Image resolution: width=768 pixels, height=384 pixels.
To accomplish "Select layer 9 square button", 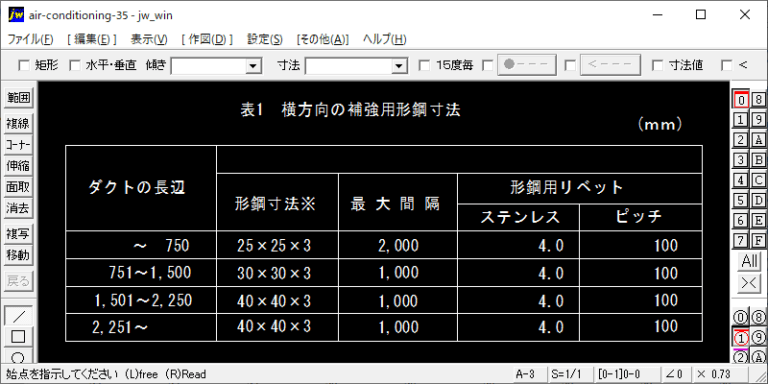I will [758, 120].
